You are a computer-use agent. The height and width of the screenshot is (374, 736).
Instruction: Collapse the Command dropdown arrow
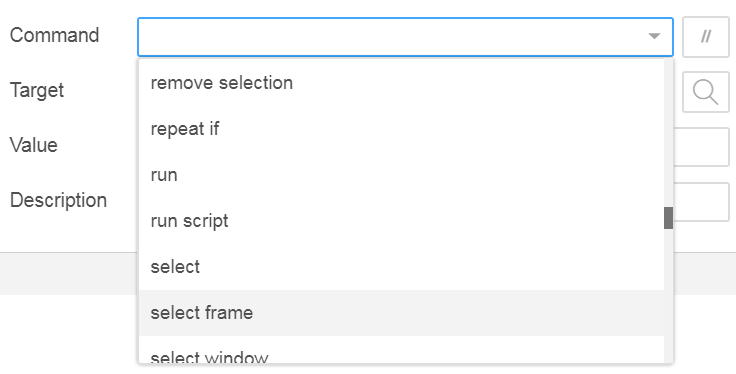click(654, 36)
